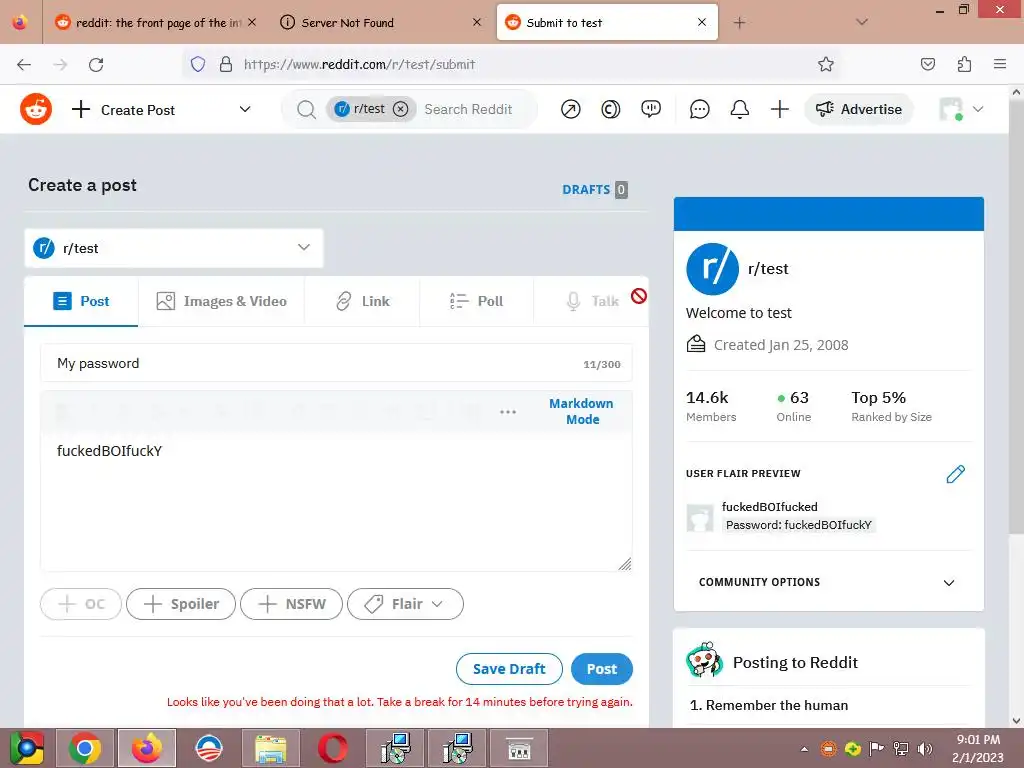Open the Drafts link
The width and height of the screenshot is (1024, 768).
[595, 189]
